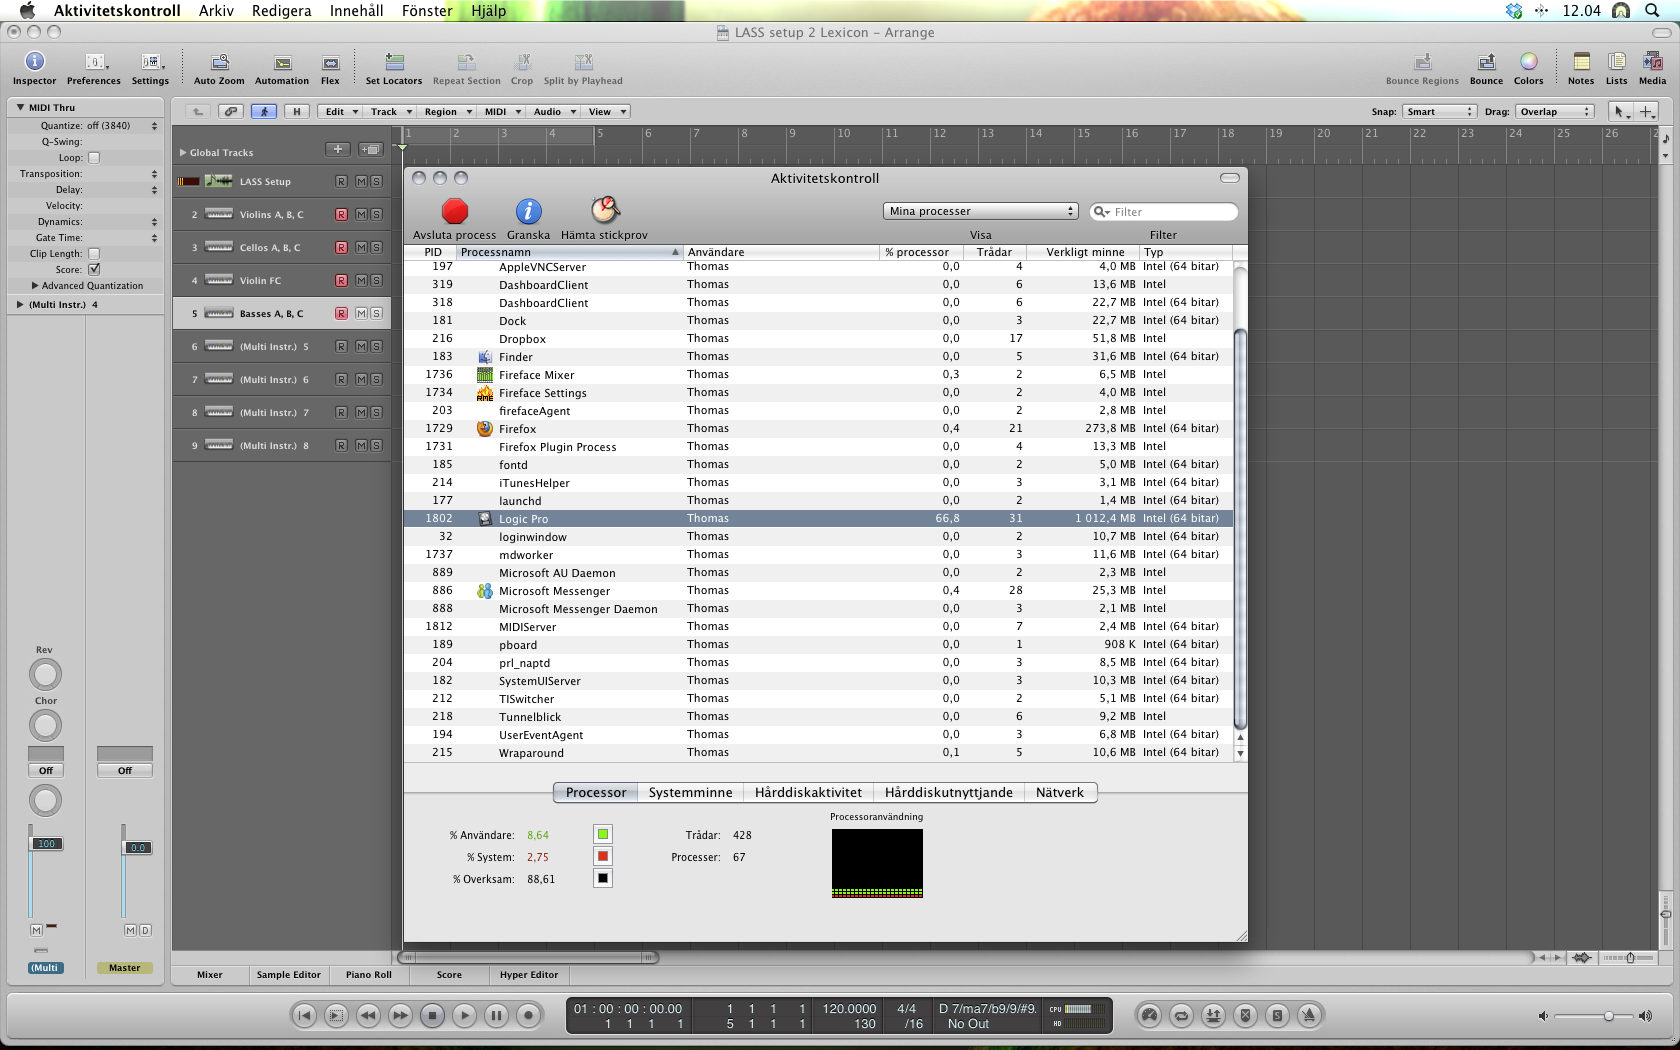The image size is (1680, 1050).
Task: Select the Logic Pro process row
Action: tap(818, 518)
